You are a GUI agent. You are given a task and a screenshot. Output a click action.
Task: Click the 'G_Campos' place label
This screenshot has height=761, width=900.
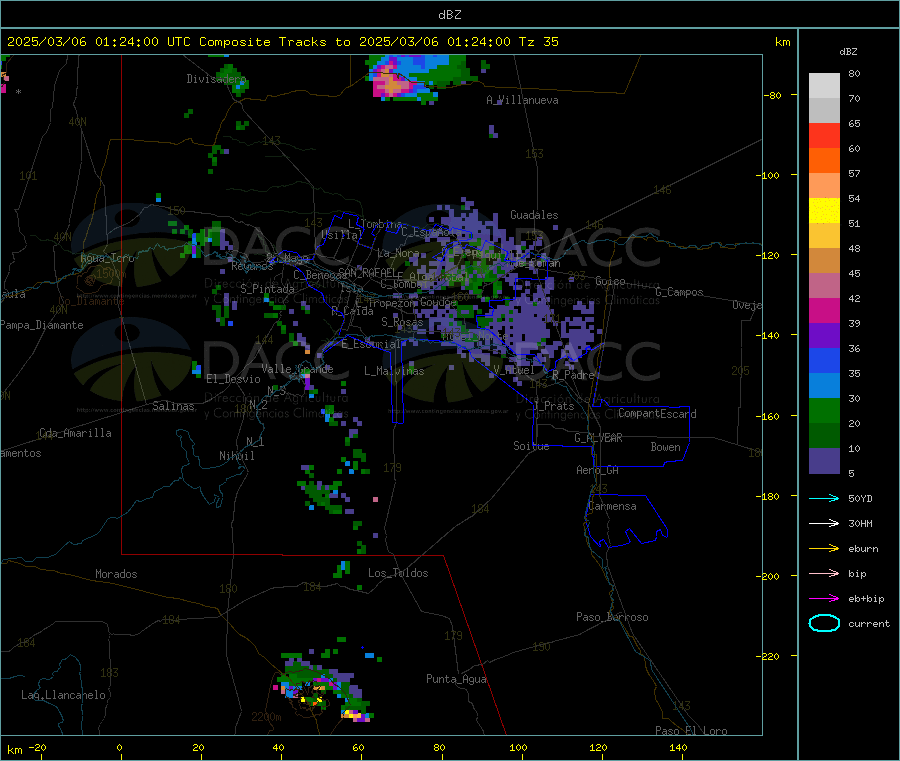679,292
